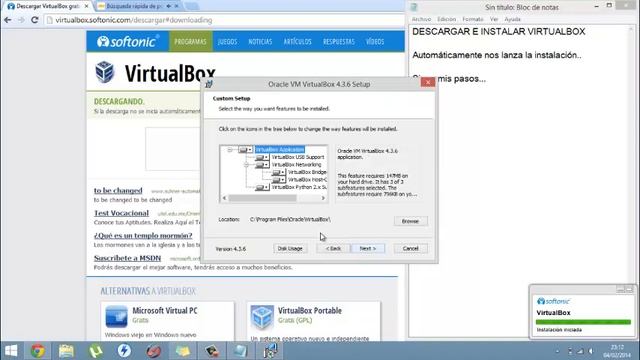
Task: Open a new browser tab
Action: point(191,6)
